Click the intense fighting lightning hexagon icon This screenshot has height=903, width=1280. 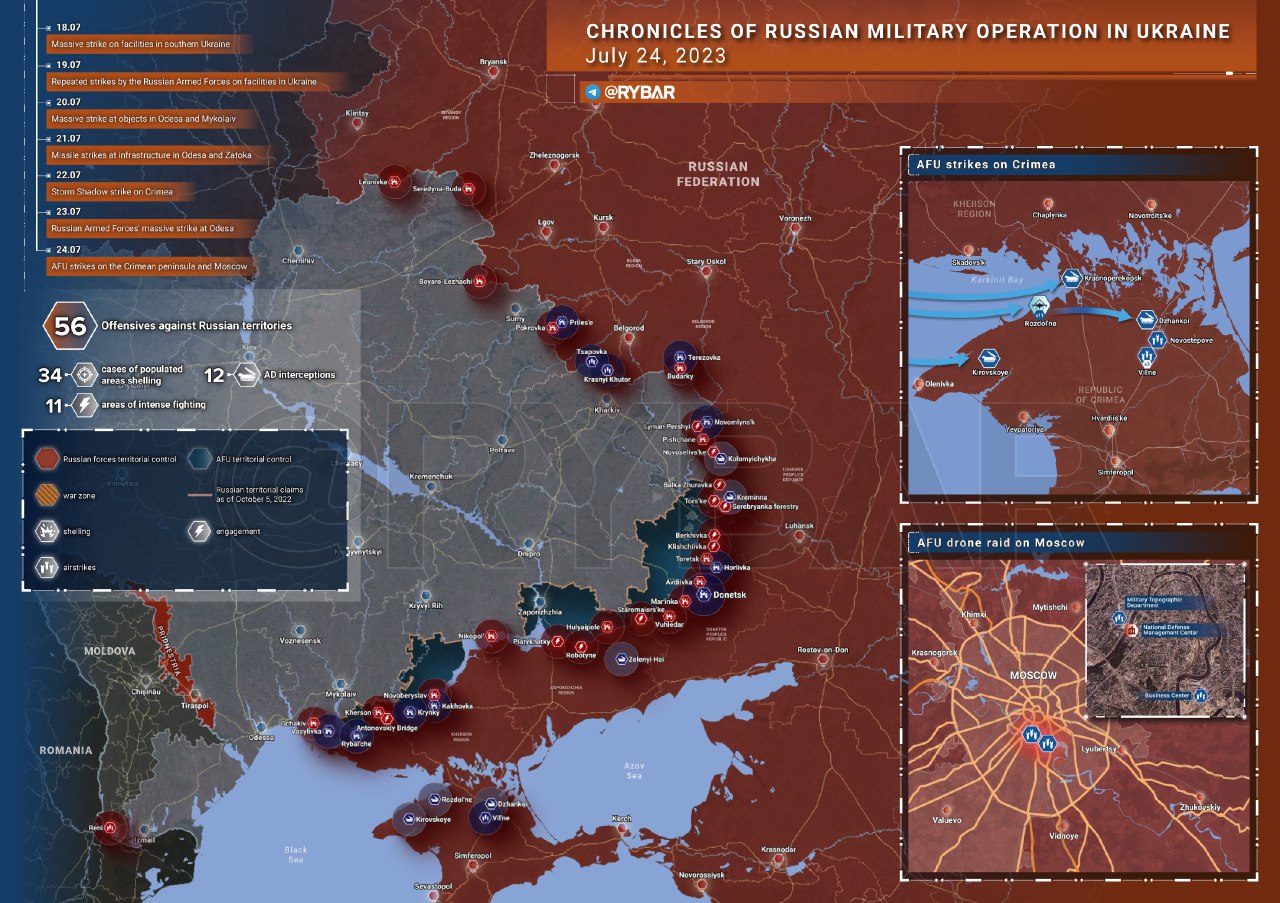(85, 405)
